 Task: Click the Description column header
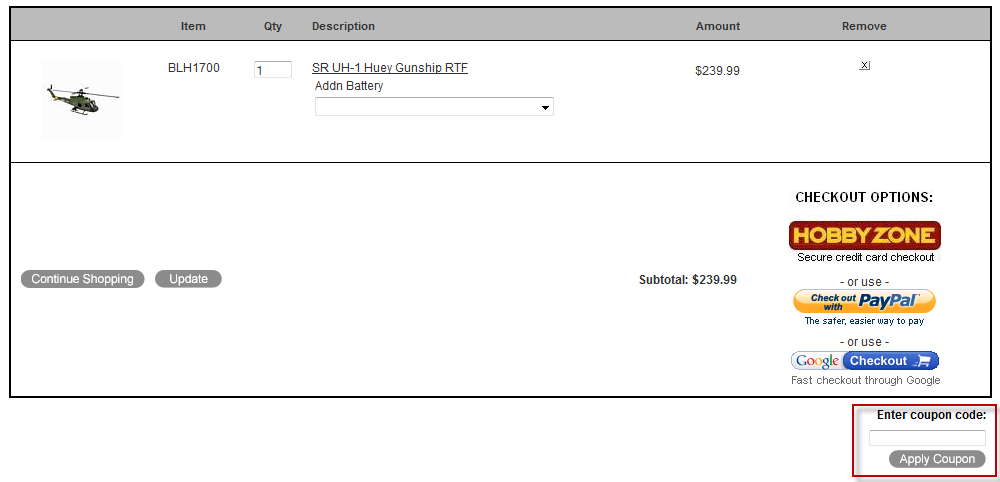pos(343,26)
